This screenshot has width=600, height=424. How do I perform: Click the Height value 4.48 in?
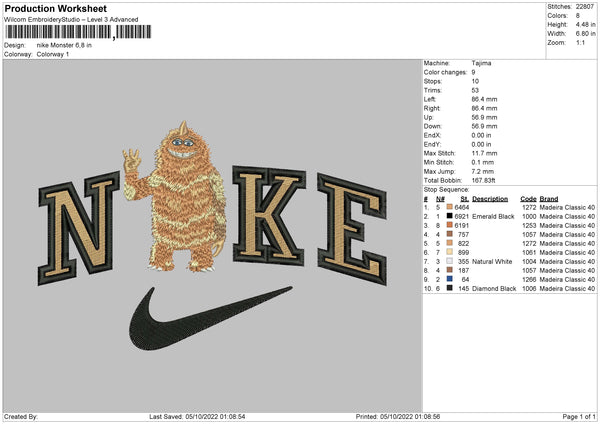pyautogui.click(x=585, y=24)
